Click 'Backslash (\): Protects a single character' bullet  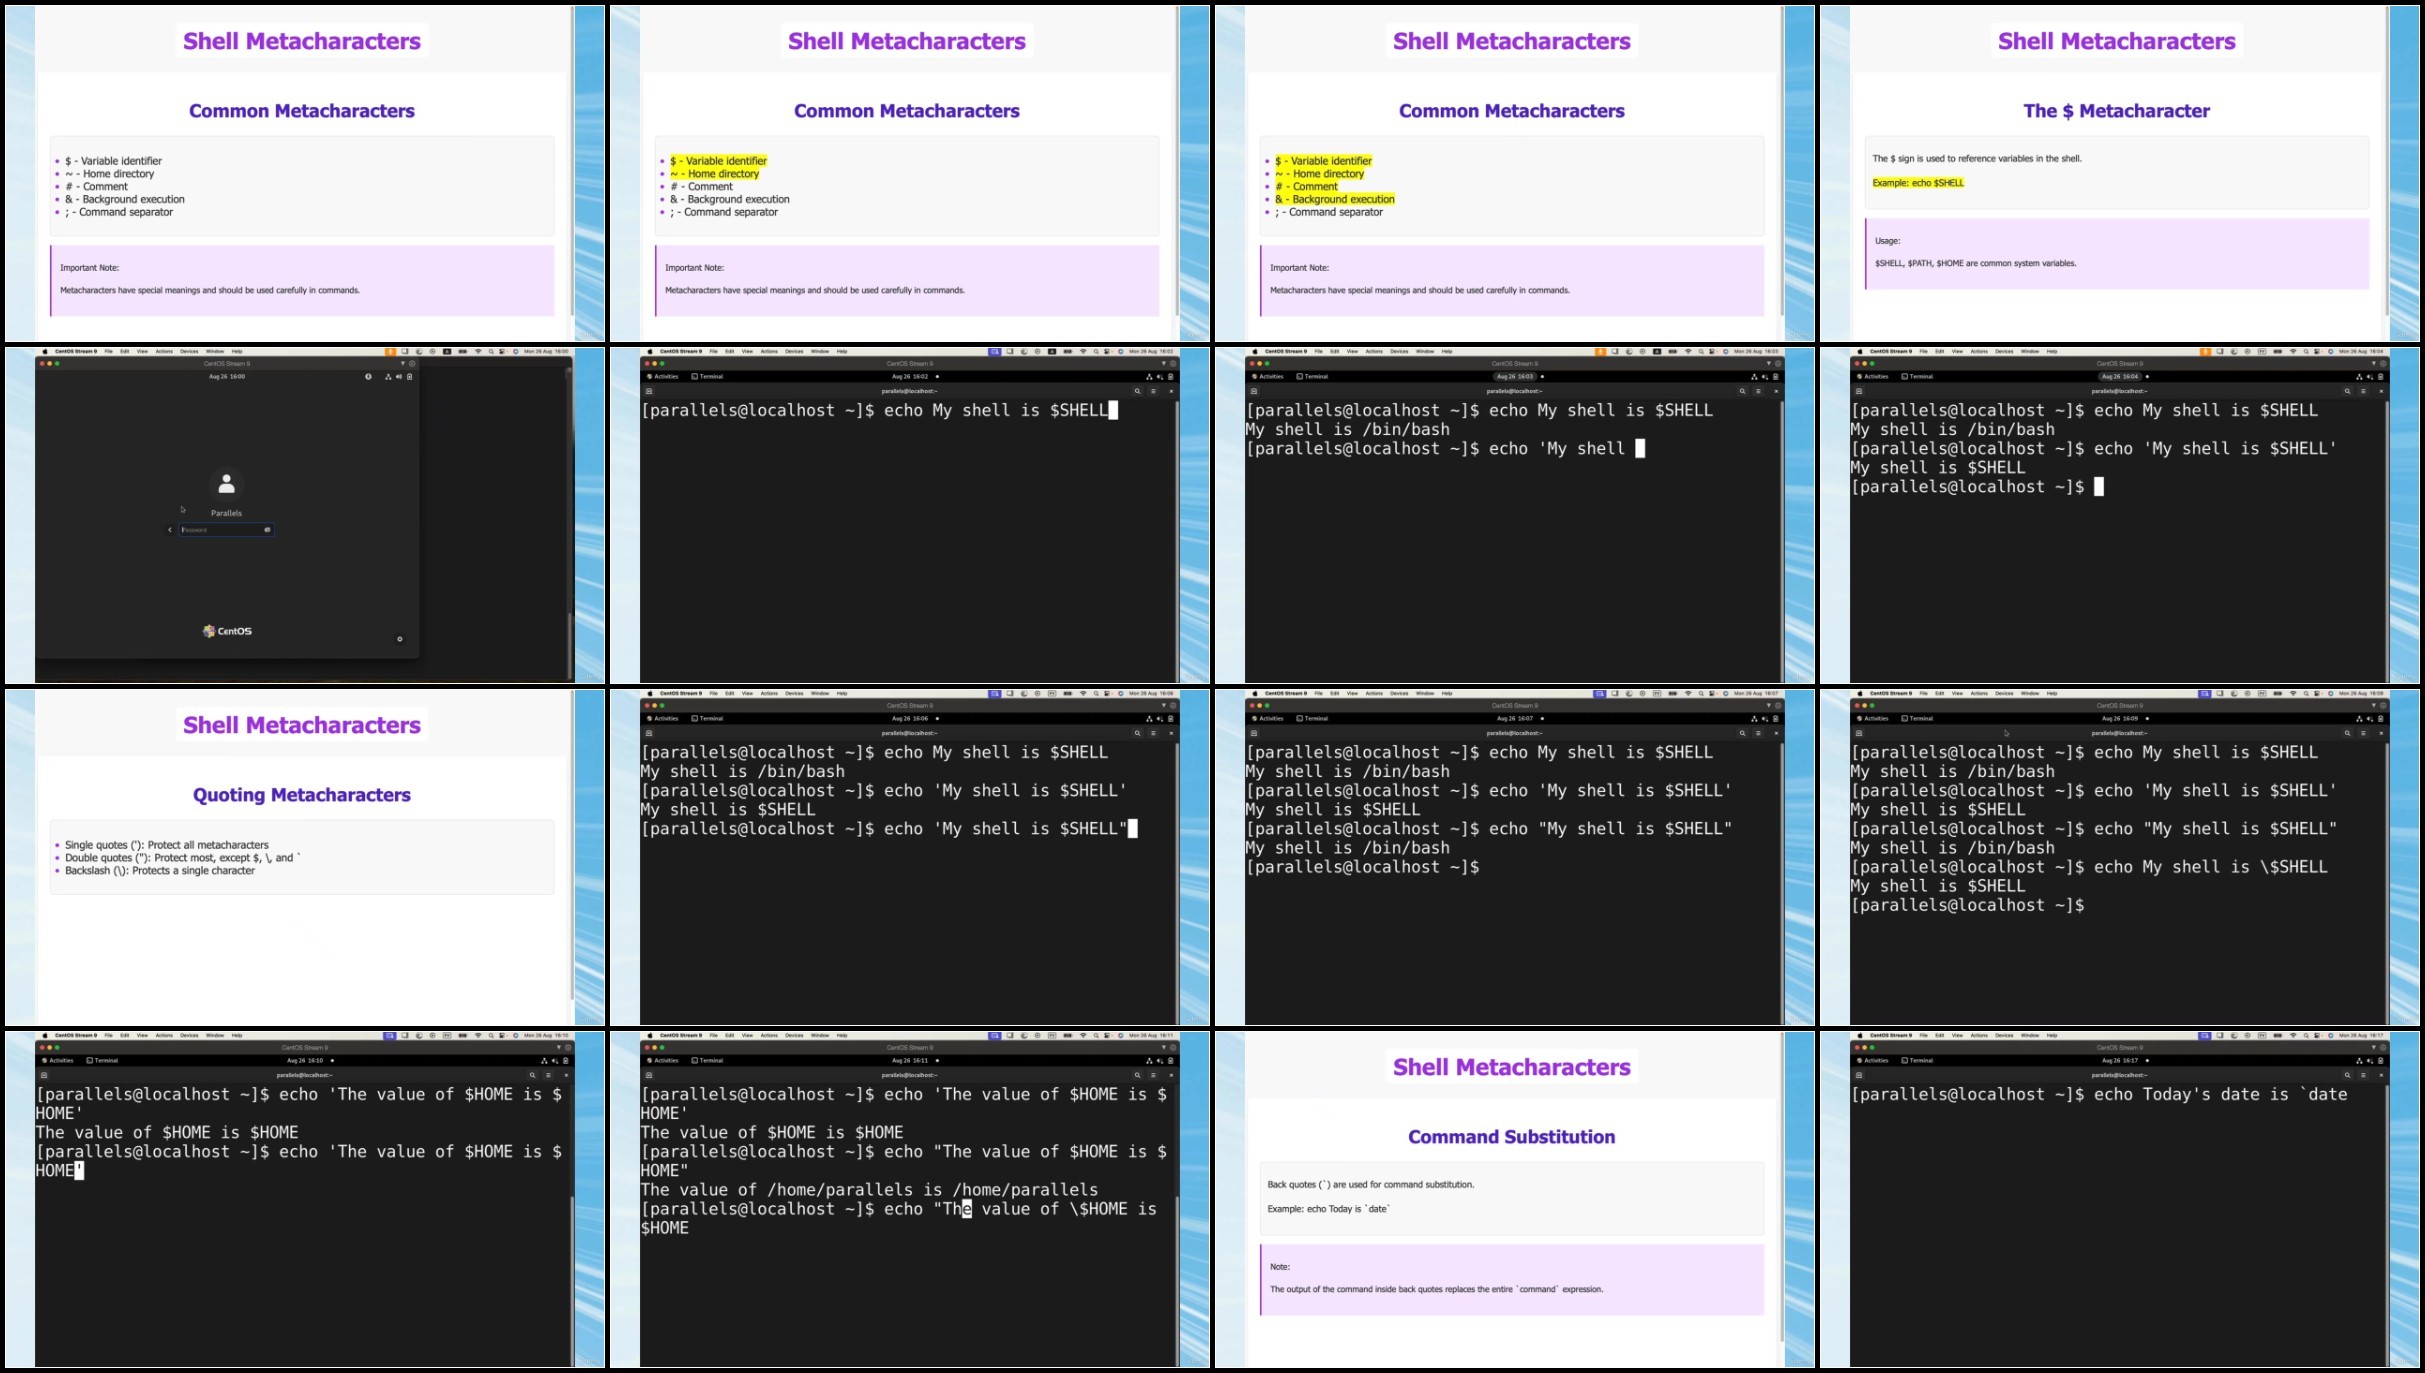click(x=159, y=871)
